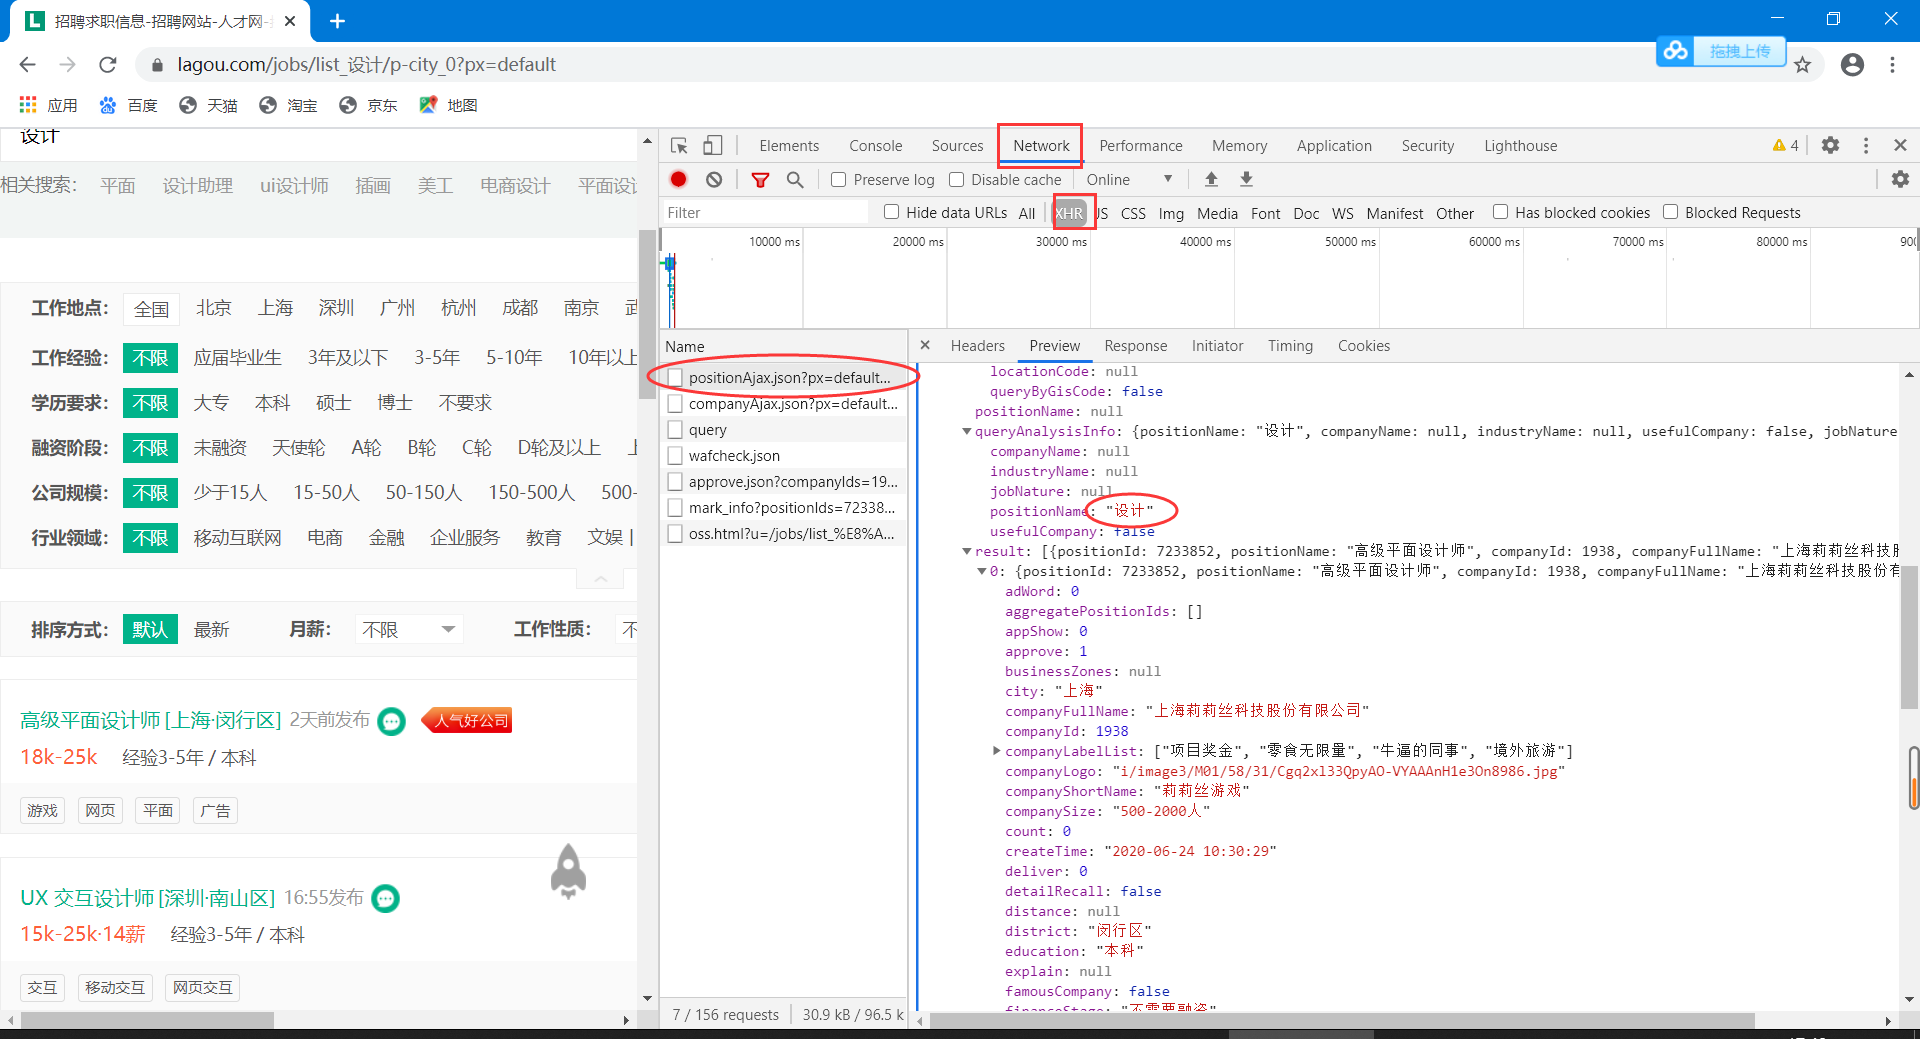The width and height of the screenshot is (1920, 1039).
Task: Select checkbox for wafcheck.json request
Action: [x=675, y=456]
